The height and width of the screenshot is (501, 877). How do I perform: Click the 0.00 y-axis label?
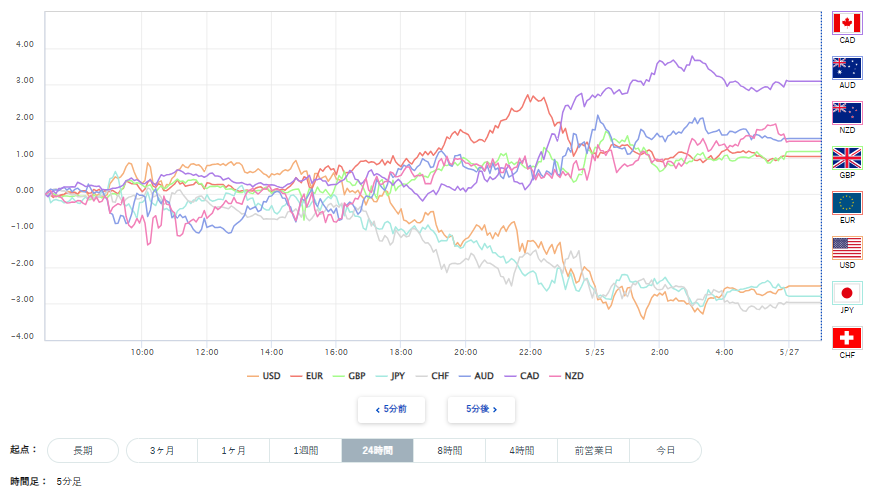tap(25, 191)
